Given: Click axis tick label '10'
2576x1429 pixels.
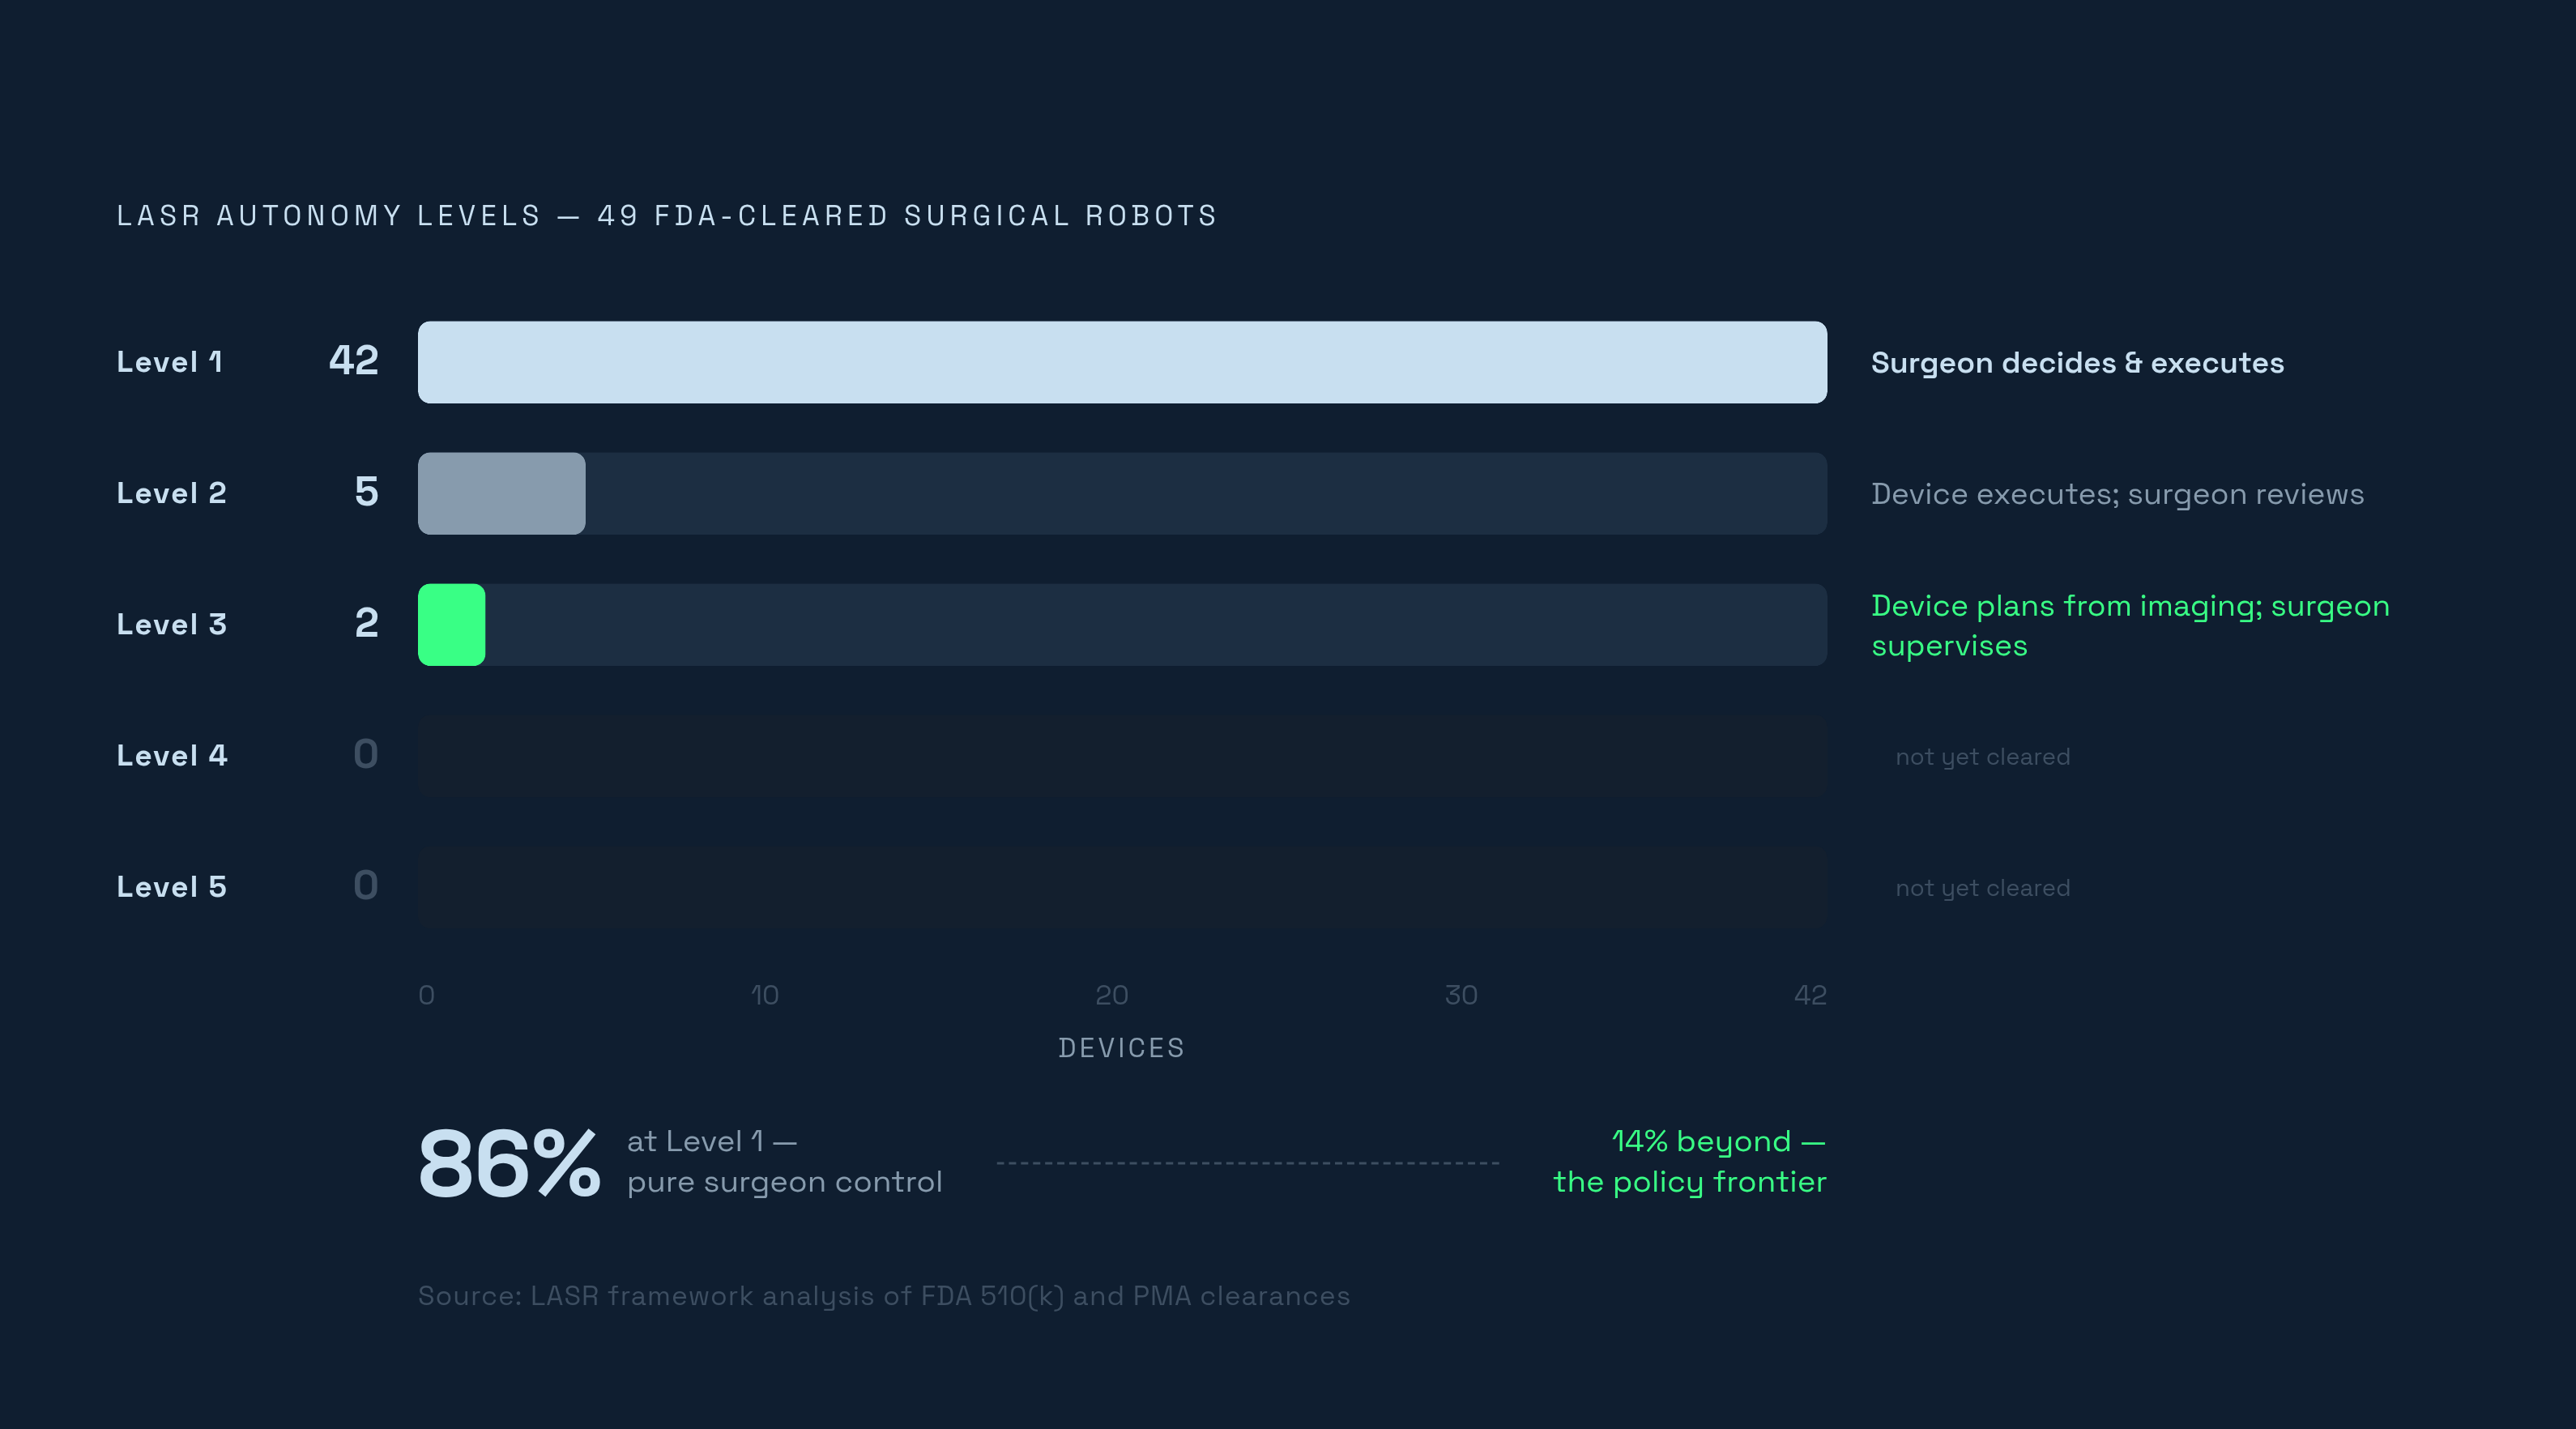Looking at the screenshot, I should [764, 995].
